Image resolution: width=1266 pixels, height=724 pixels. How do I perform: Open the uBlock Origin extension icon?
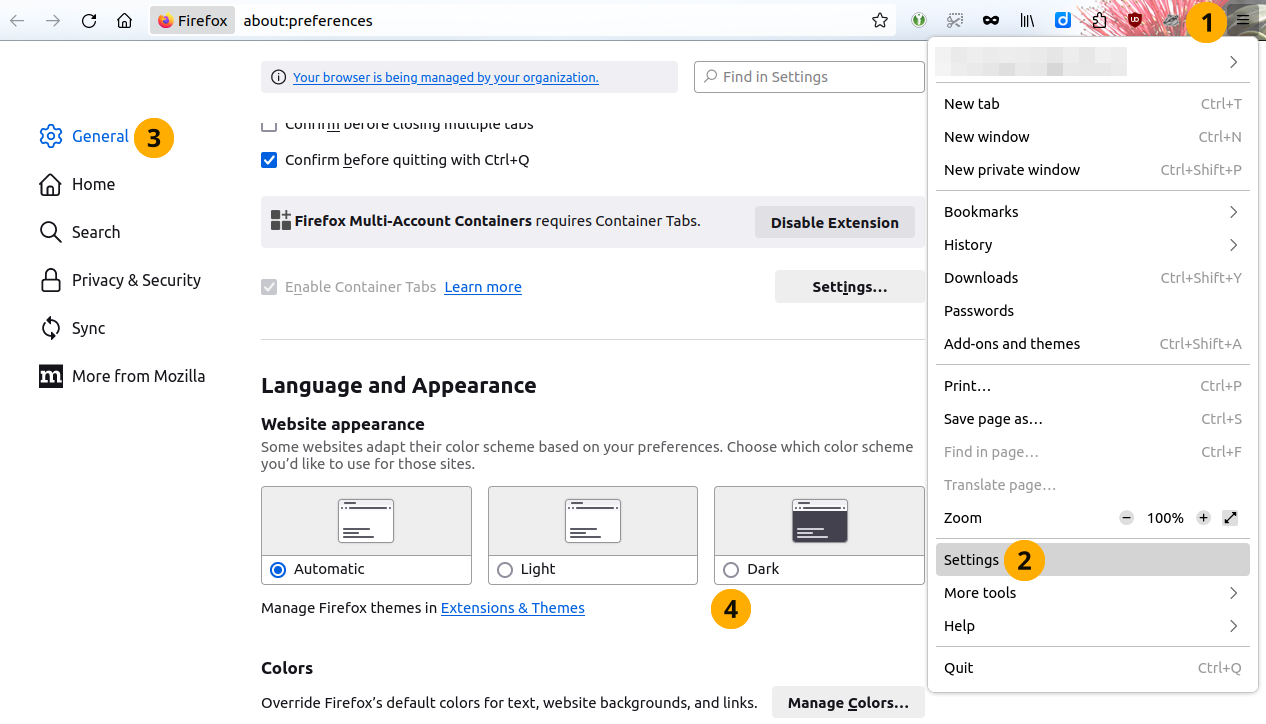coord(1135,20)
